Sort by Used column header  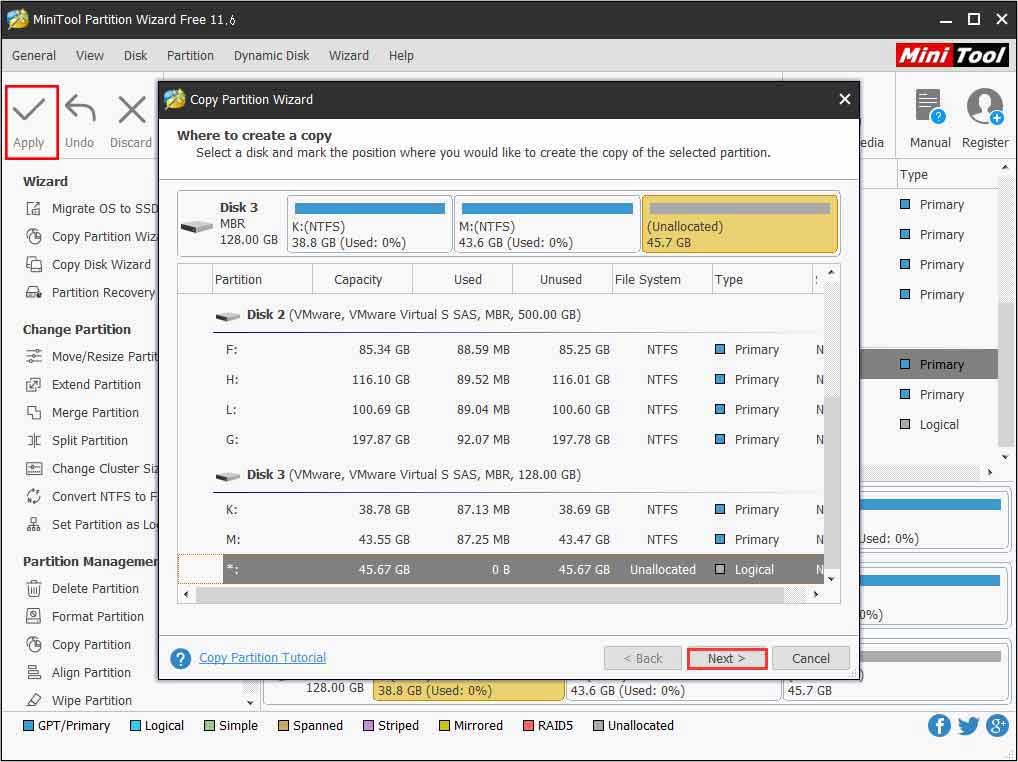click(x=462, y=280)
